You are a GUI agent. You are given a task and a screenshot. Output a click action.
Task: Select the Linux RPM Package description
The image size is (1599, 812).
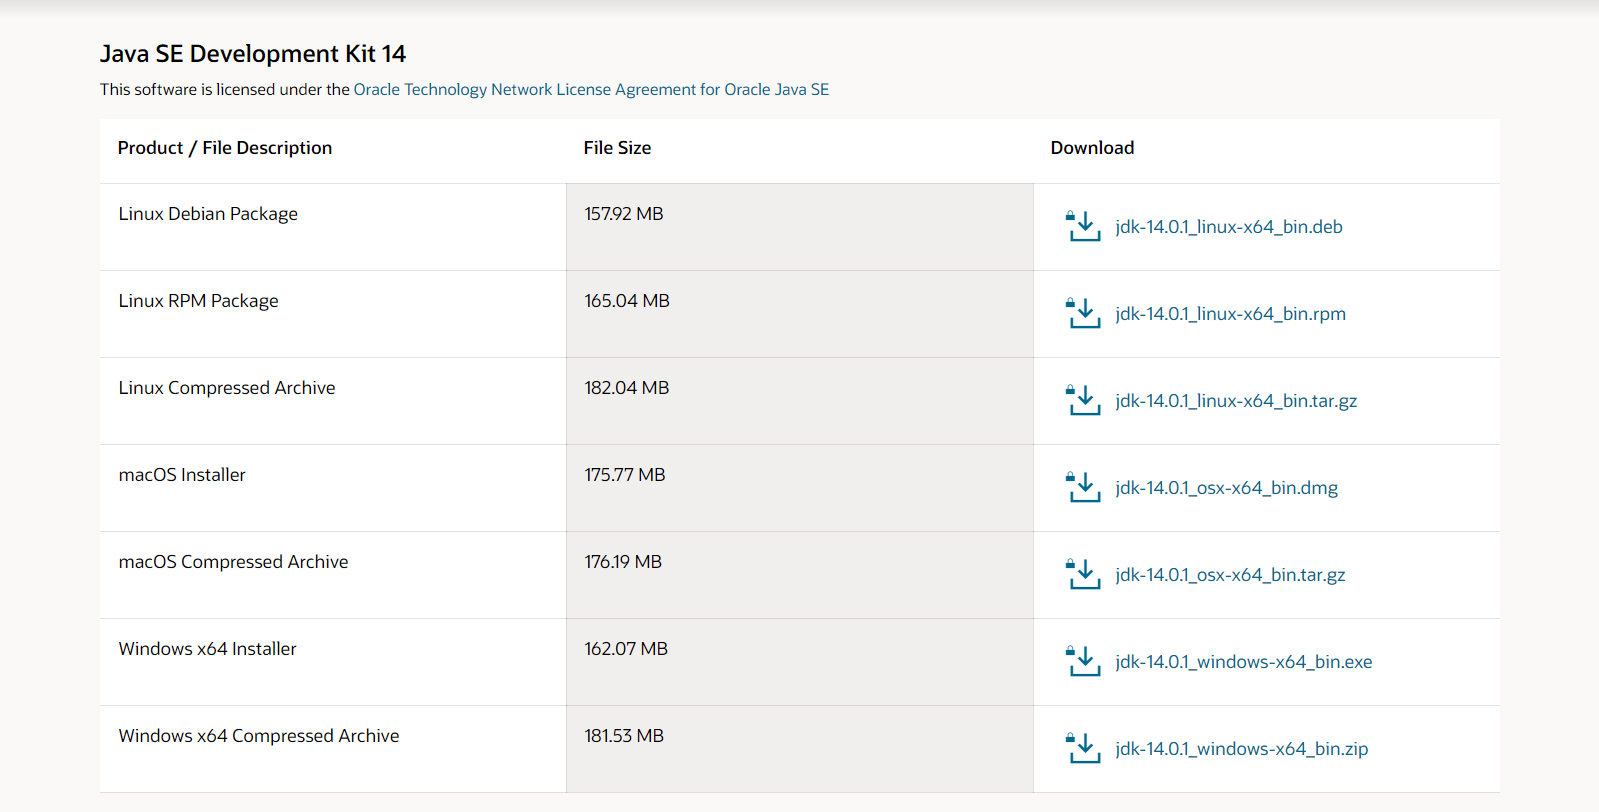point(198,301)
